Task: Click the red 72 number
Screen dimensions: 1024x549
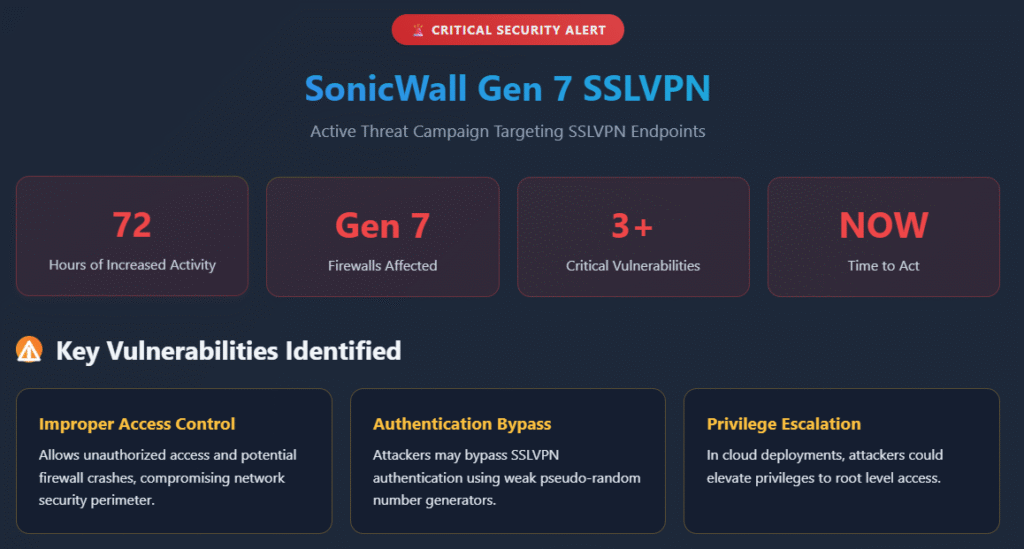Action: click(x=132, y=225)
